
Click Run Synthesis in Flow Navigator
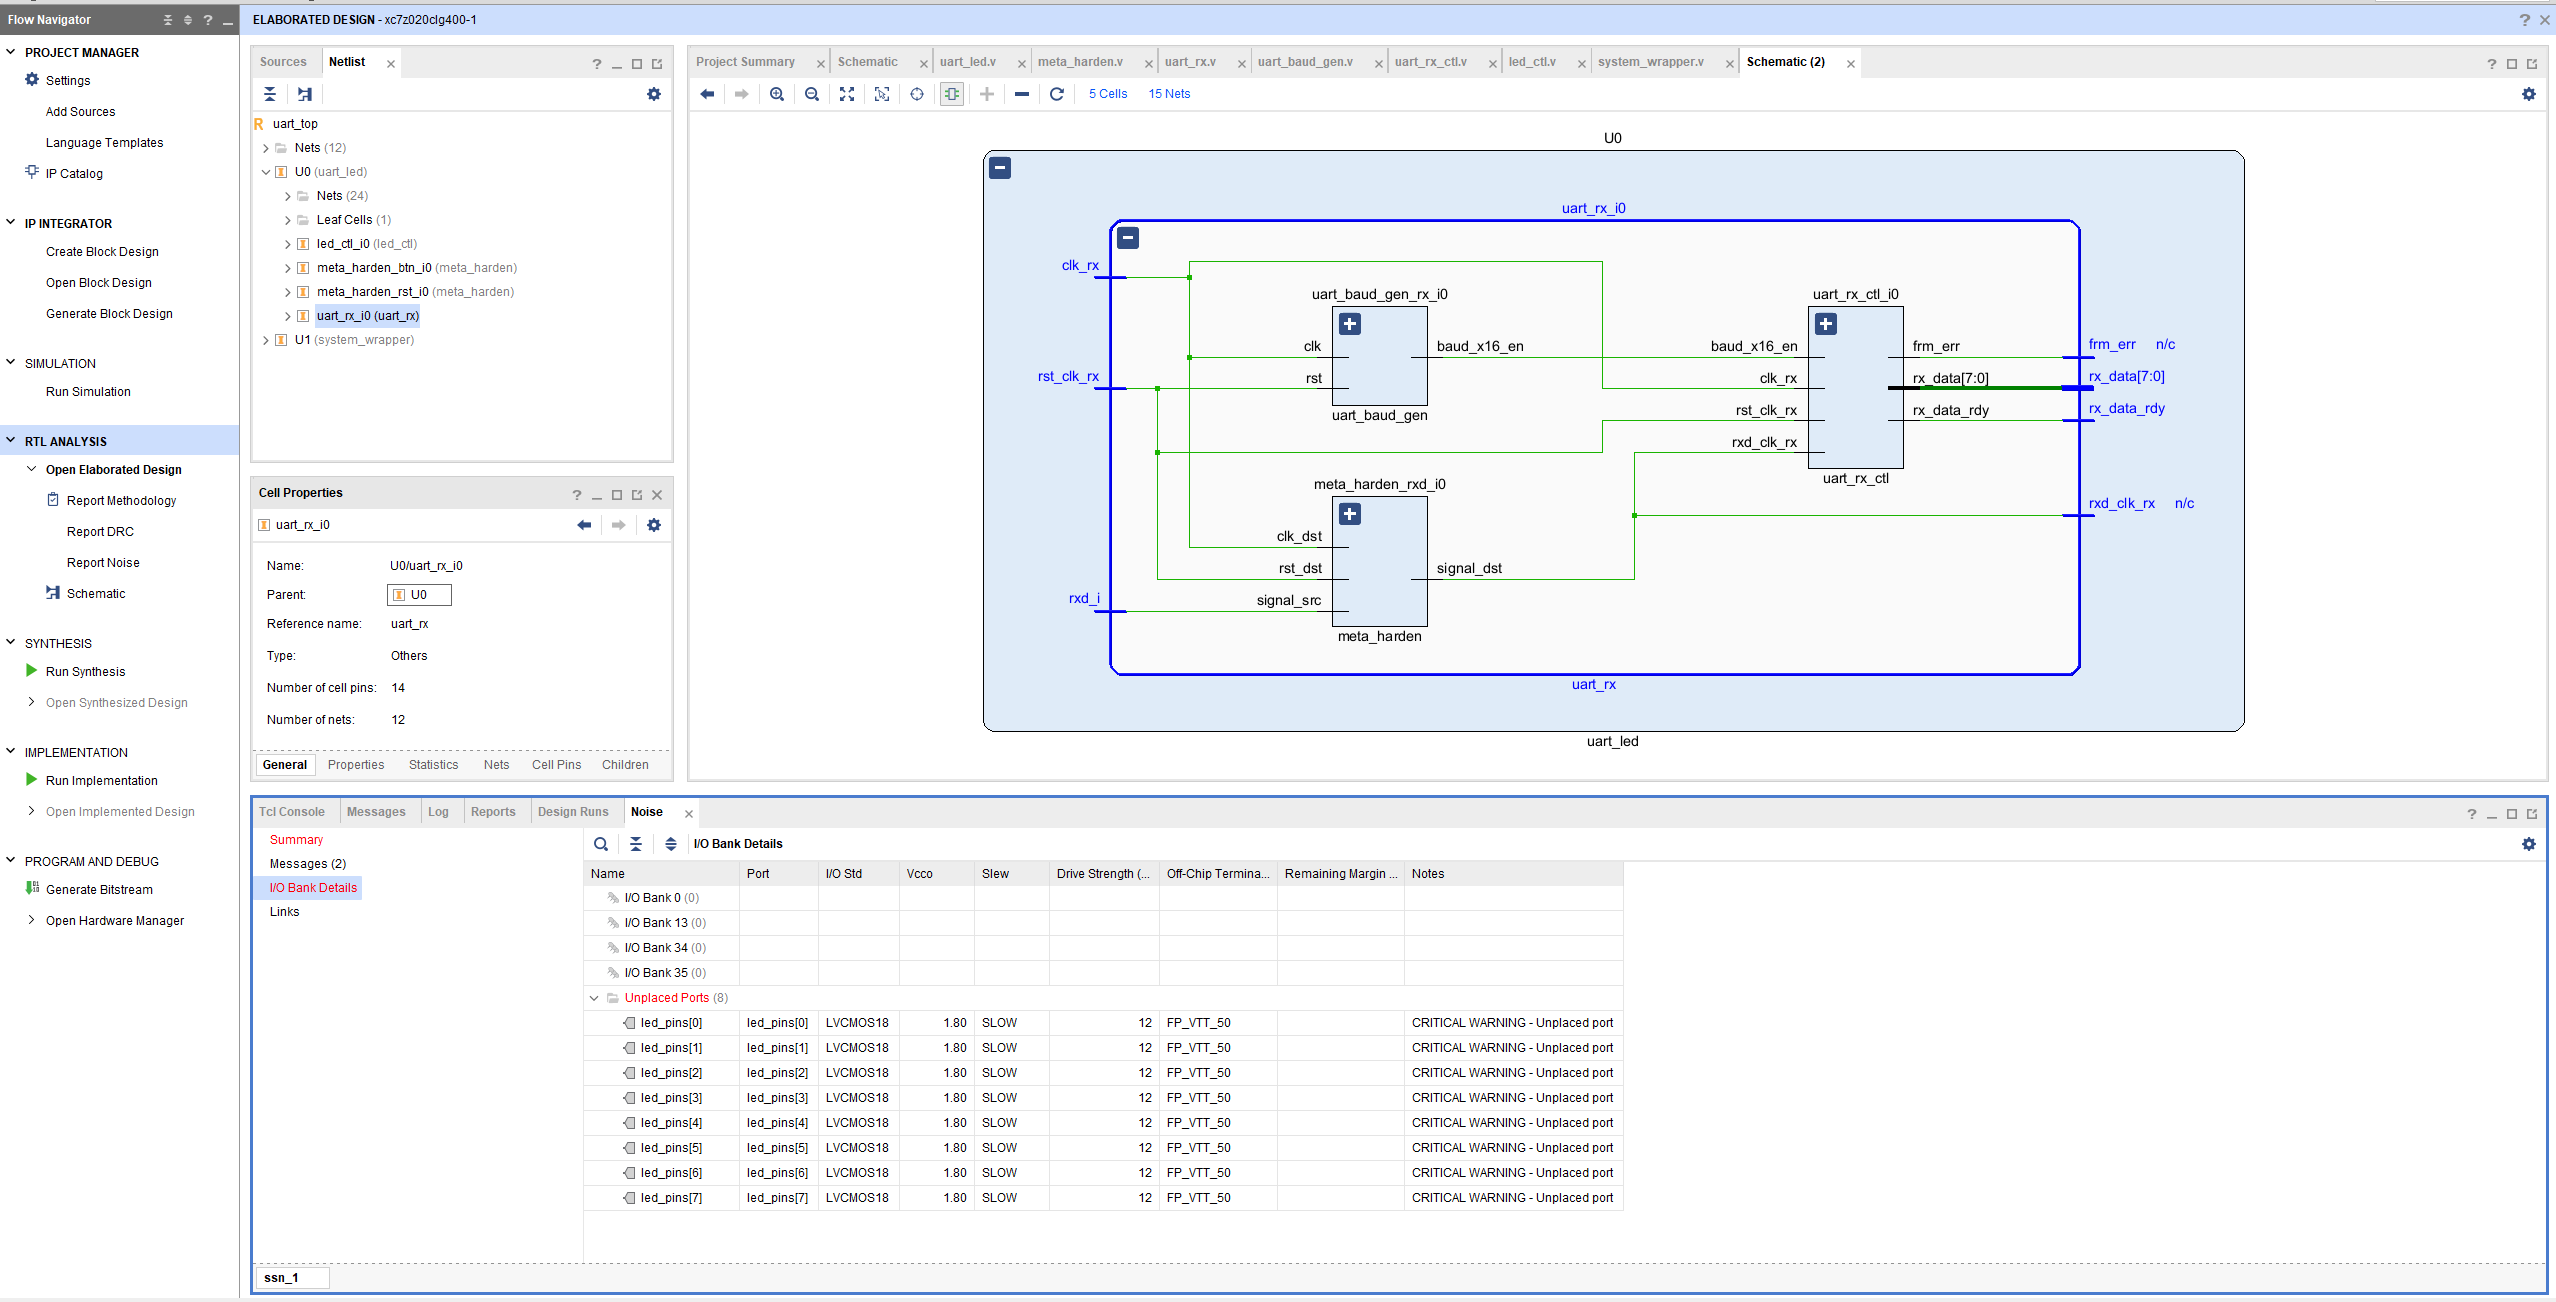tap(85, 672)
